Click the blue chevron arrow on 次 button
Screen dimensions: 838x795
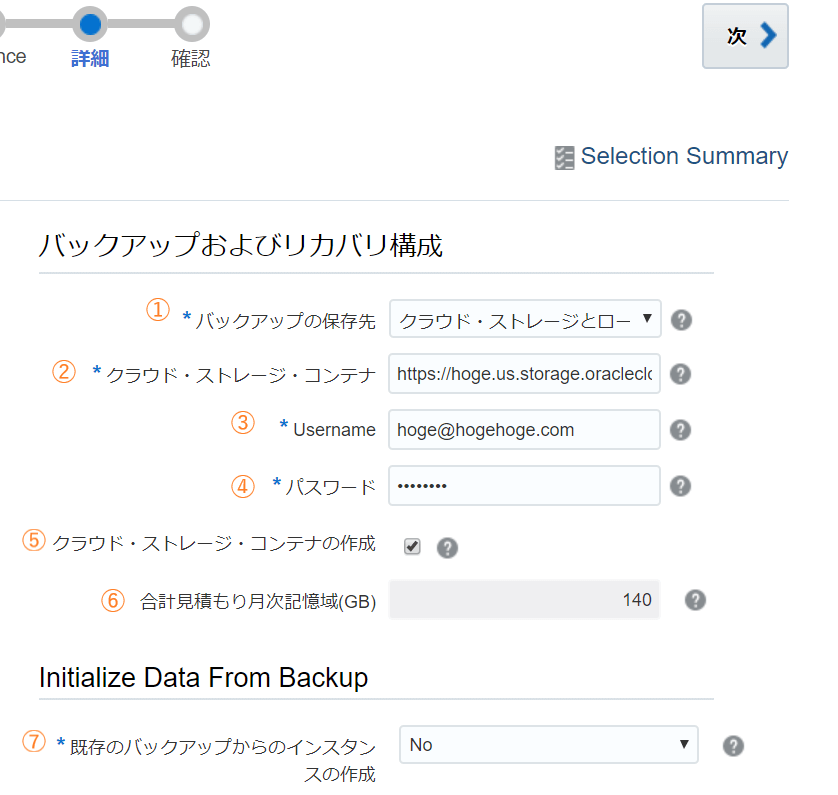click(768, 36)
